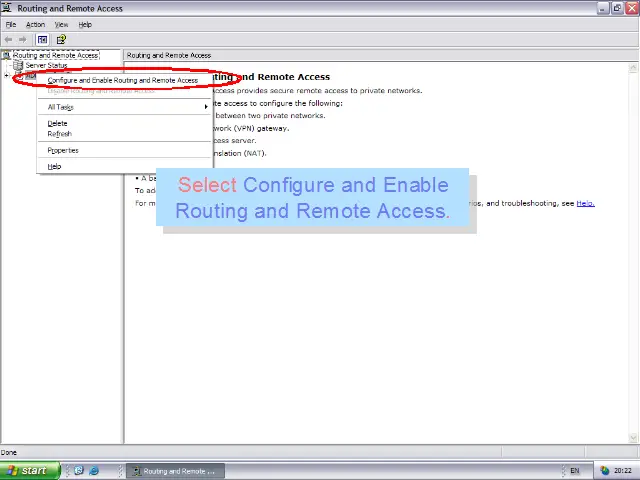Minimize the Routing and Remote Access window
This screenshot has width=640, height=480.
603,8
